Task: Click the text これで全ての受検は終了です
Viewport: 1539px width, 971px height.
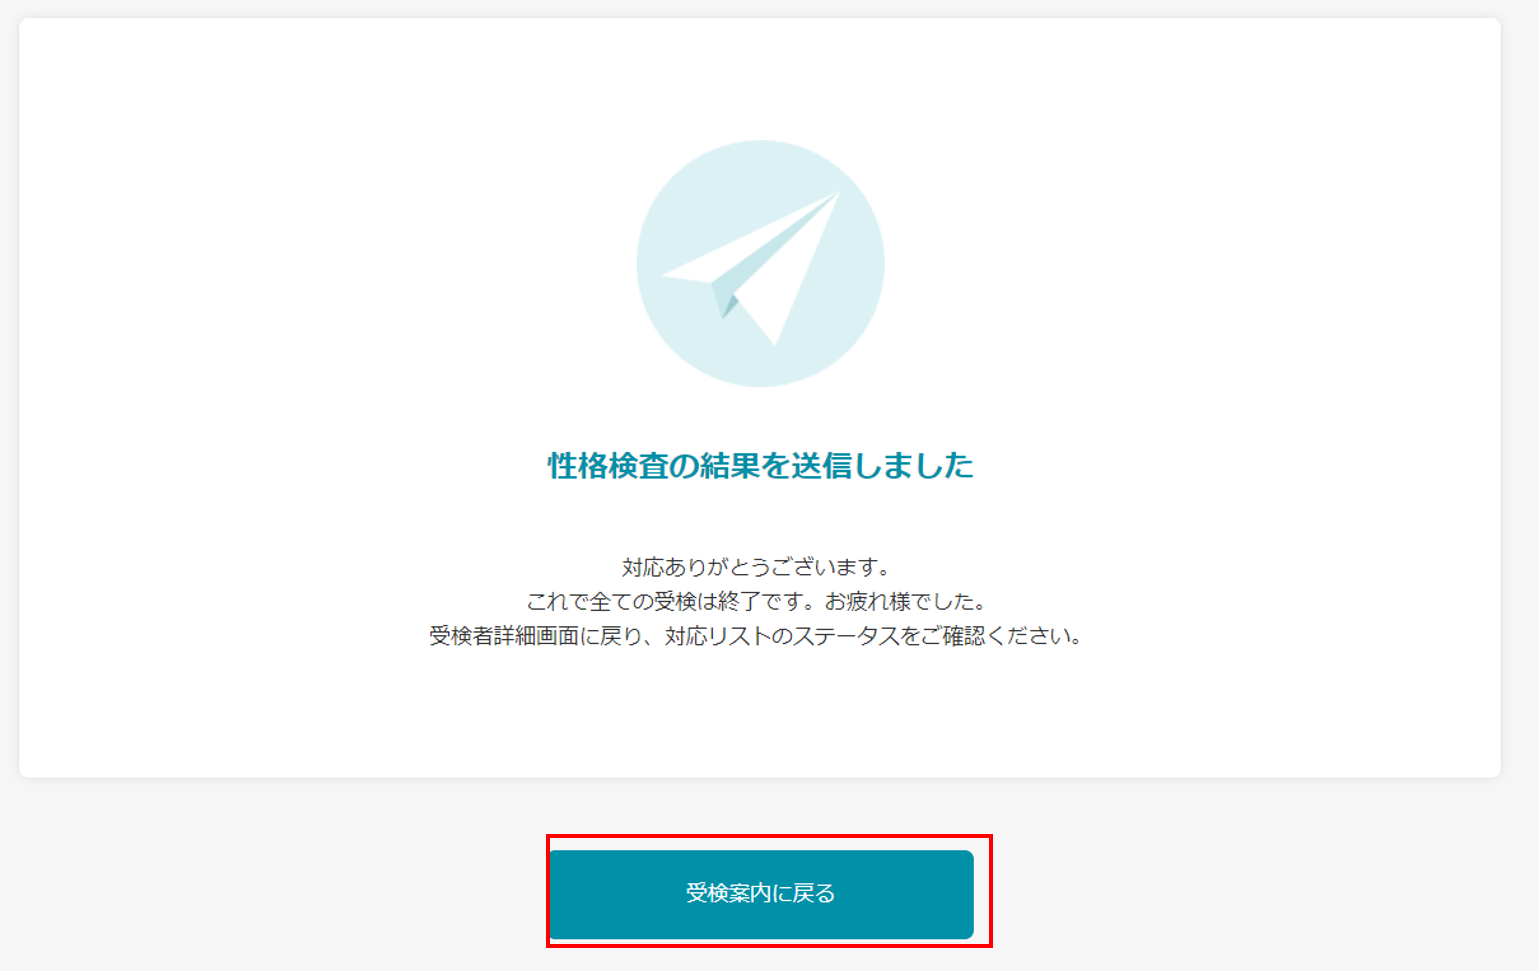Action: pos(667,601)
